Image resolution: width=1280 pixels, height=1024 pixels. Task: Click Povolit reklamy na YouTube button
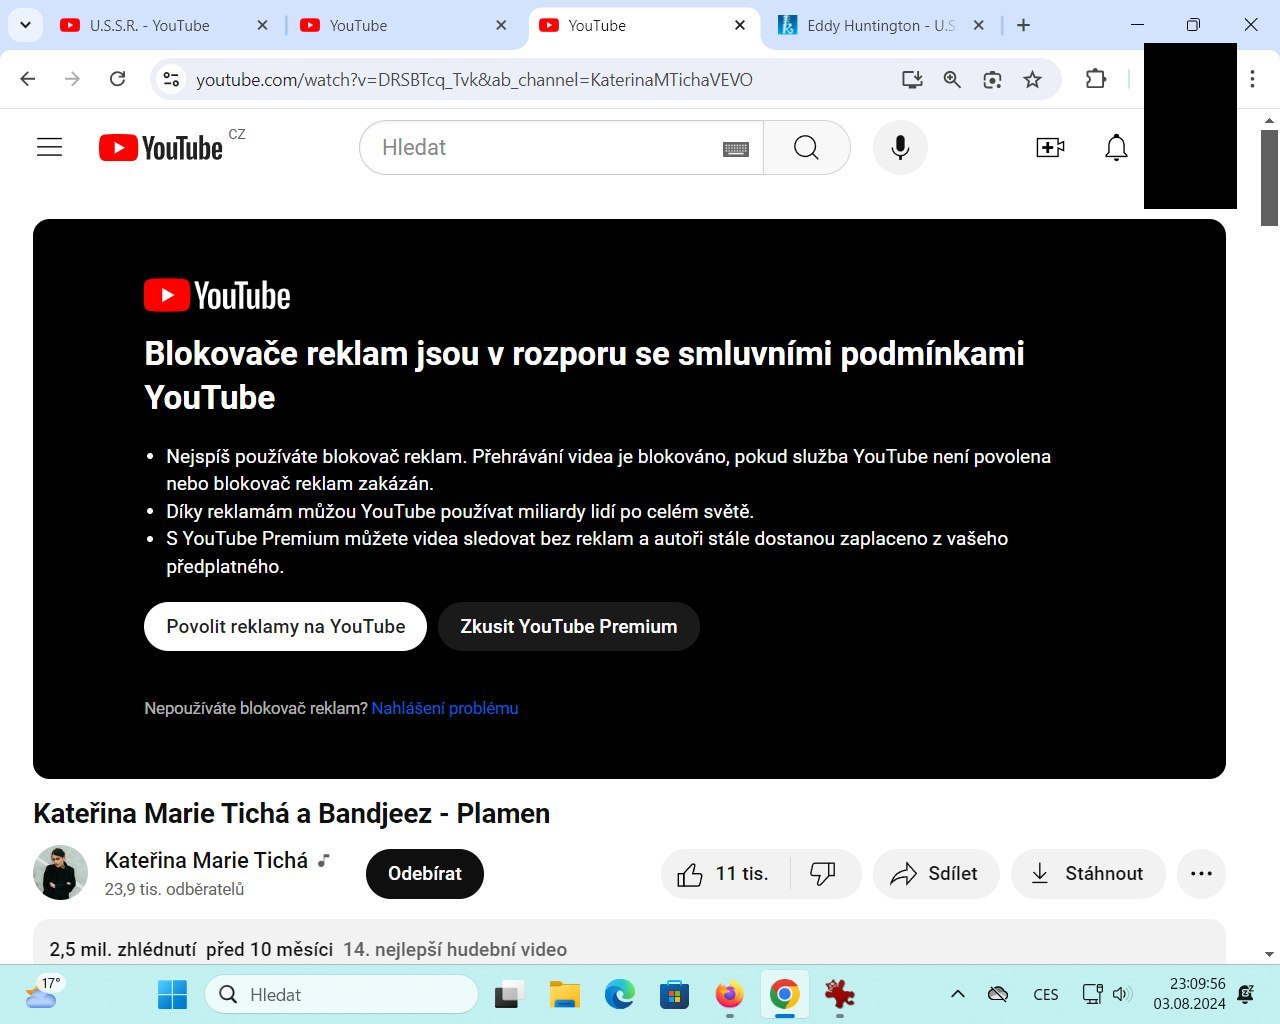[285, 627]
